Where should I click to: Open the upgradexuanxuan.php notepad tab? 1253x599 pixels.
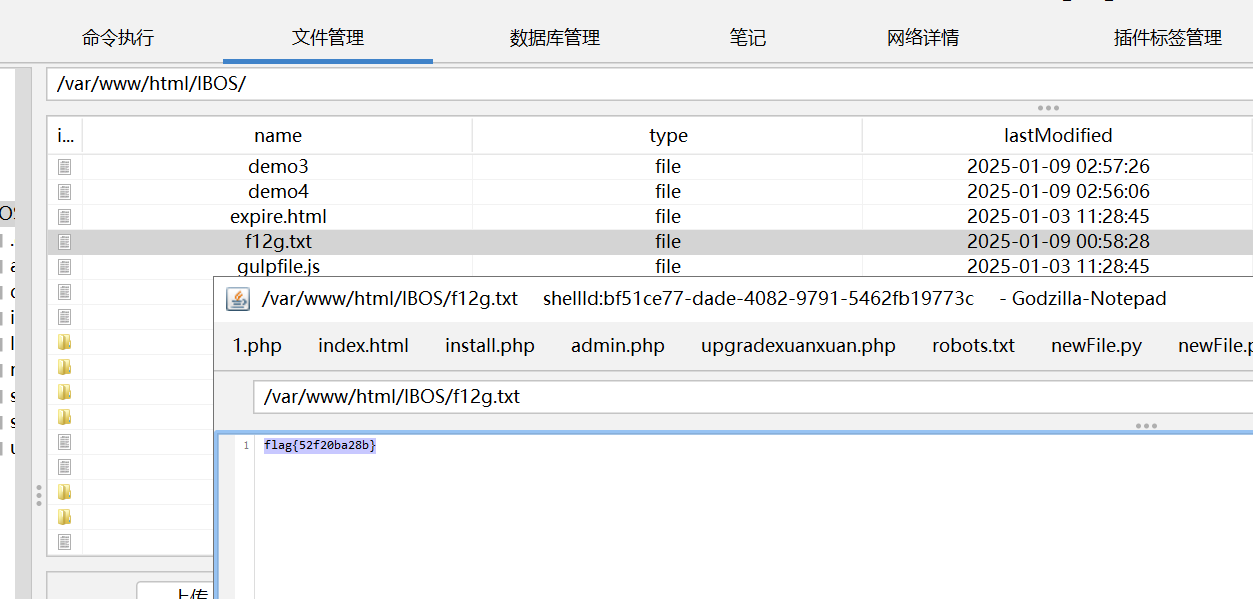798,345
